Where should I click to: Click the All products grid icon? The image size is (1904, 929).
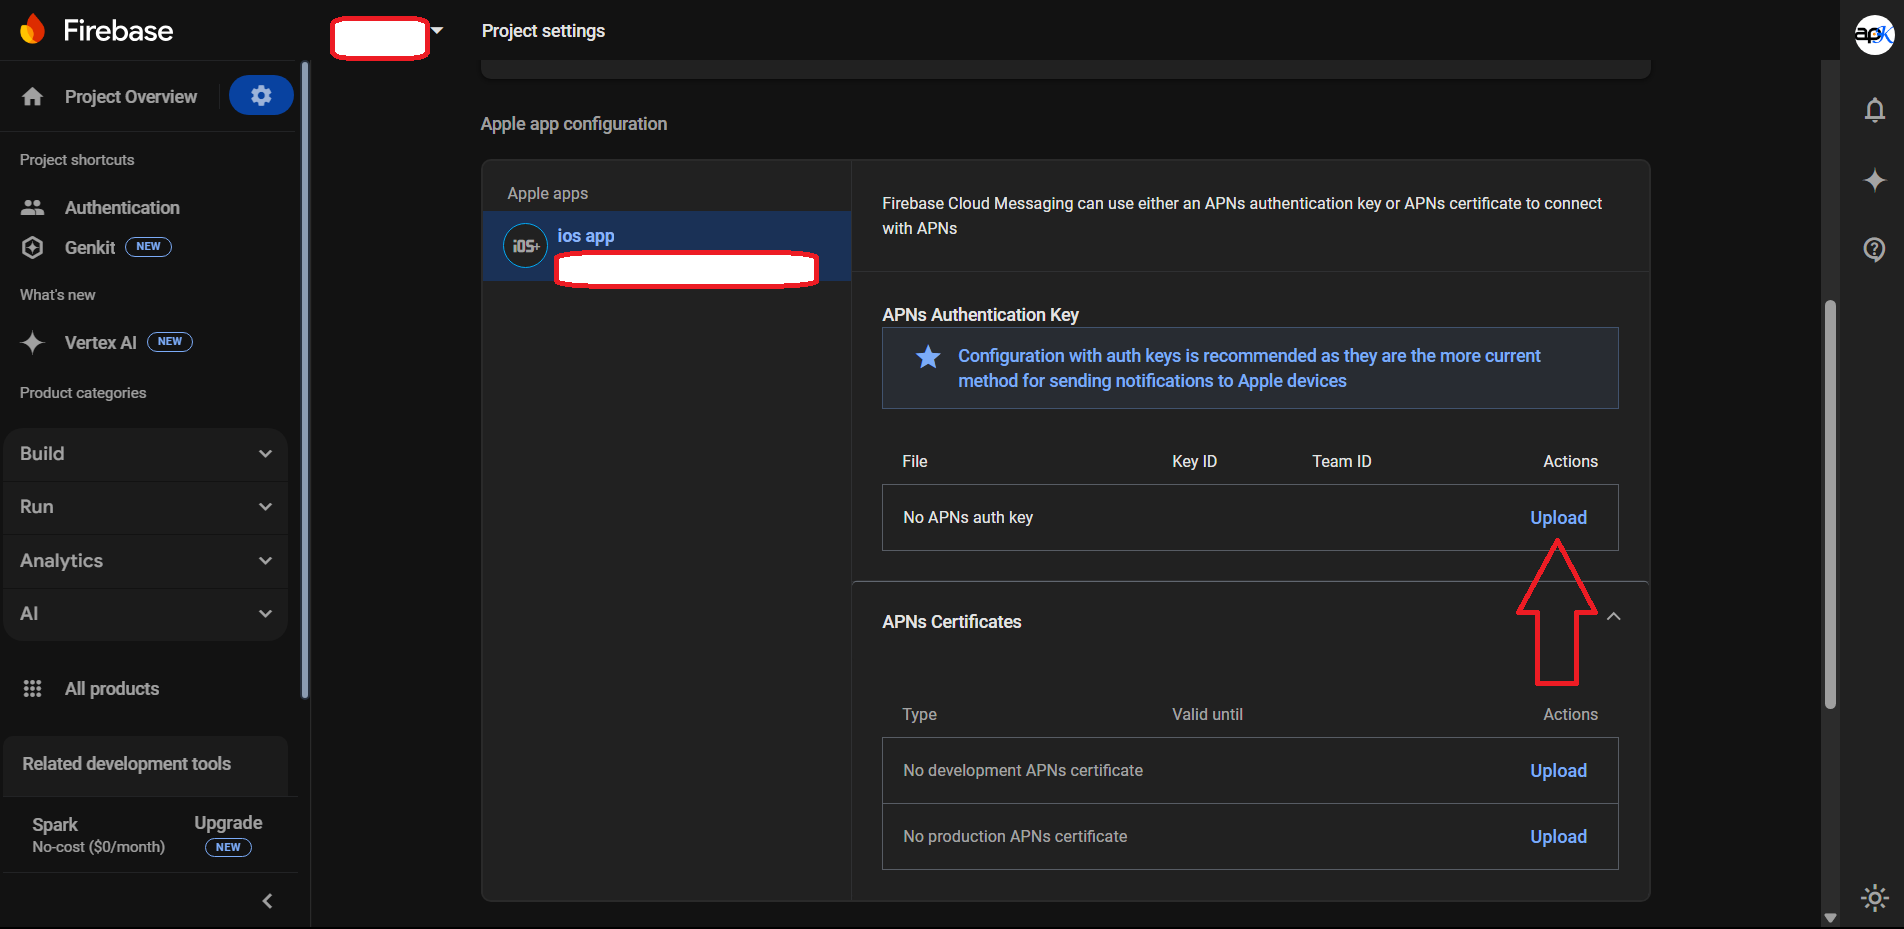[33, 689]
